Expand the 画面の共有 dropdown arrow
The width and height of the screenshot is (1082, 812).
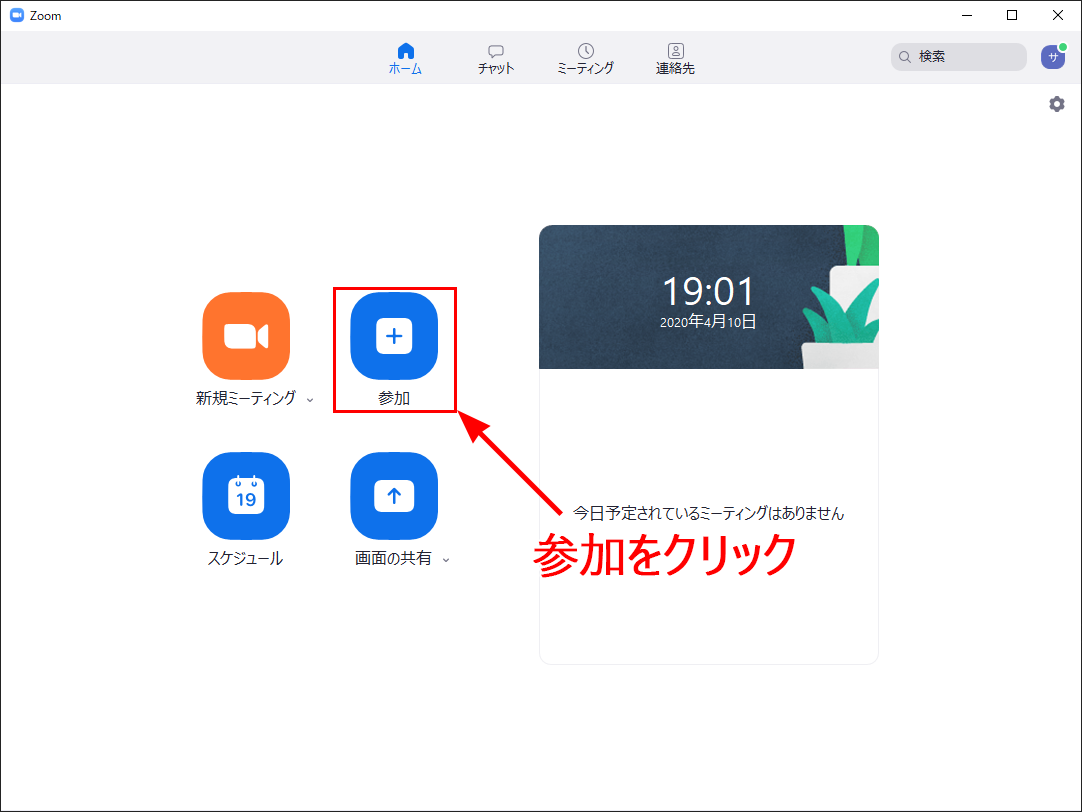[x=446, y=560]
